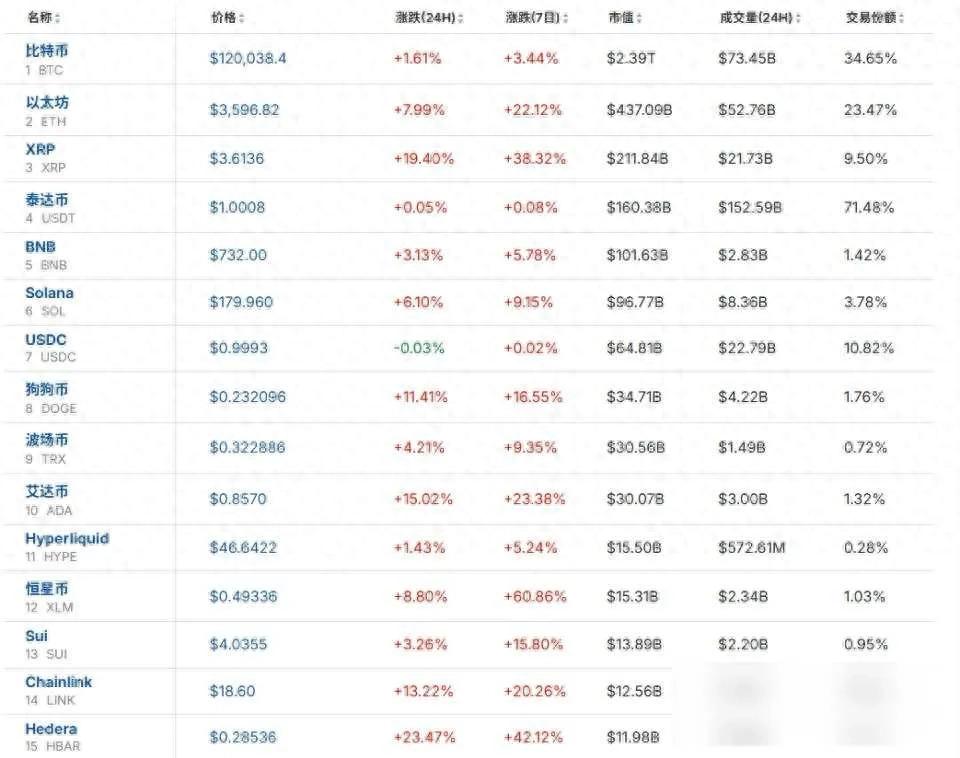Sort by 涨跌(24H) column header
This screenshot has width=960, height=758.
(429, 18)
